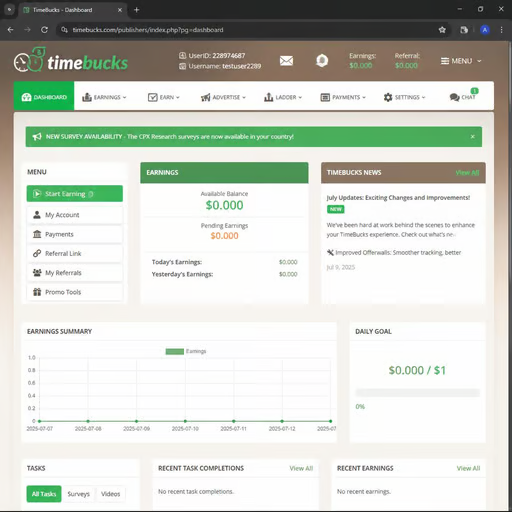Screen dimensions: 512x512
Task: Click the Username testuser2289 text
Action: click(225, 66)
